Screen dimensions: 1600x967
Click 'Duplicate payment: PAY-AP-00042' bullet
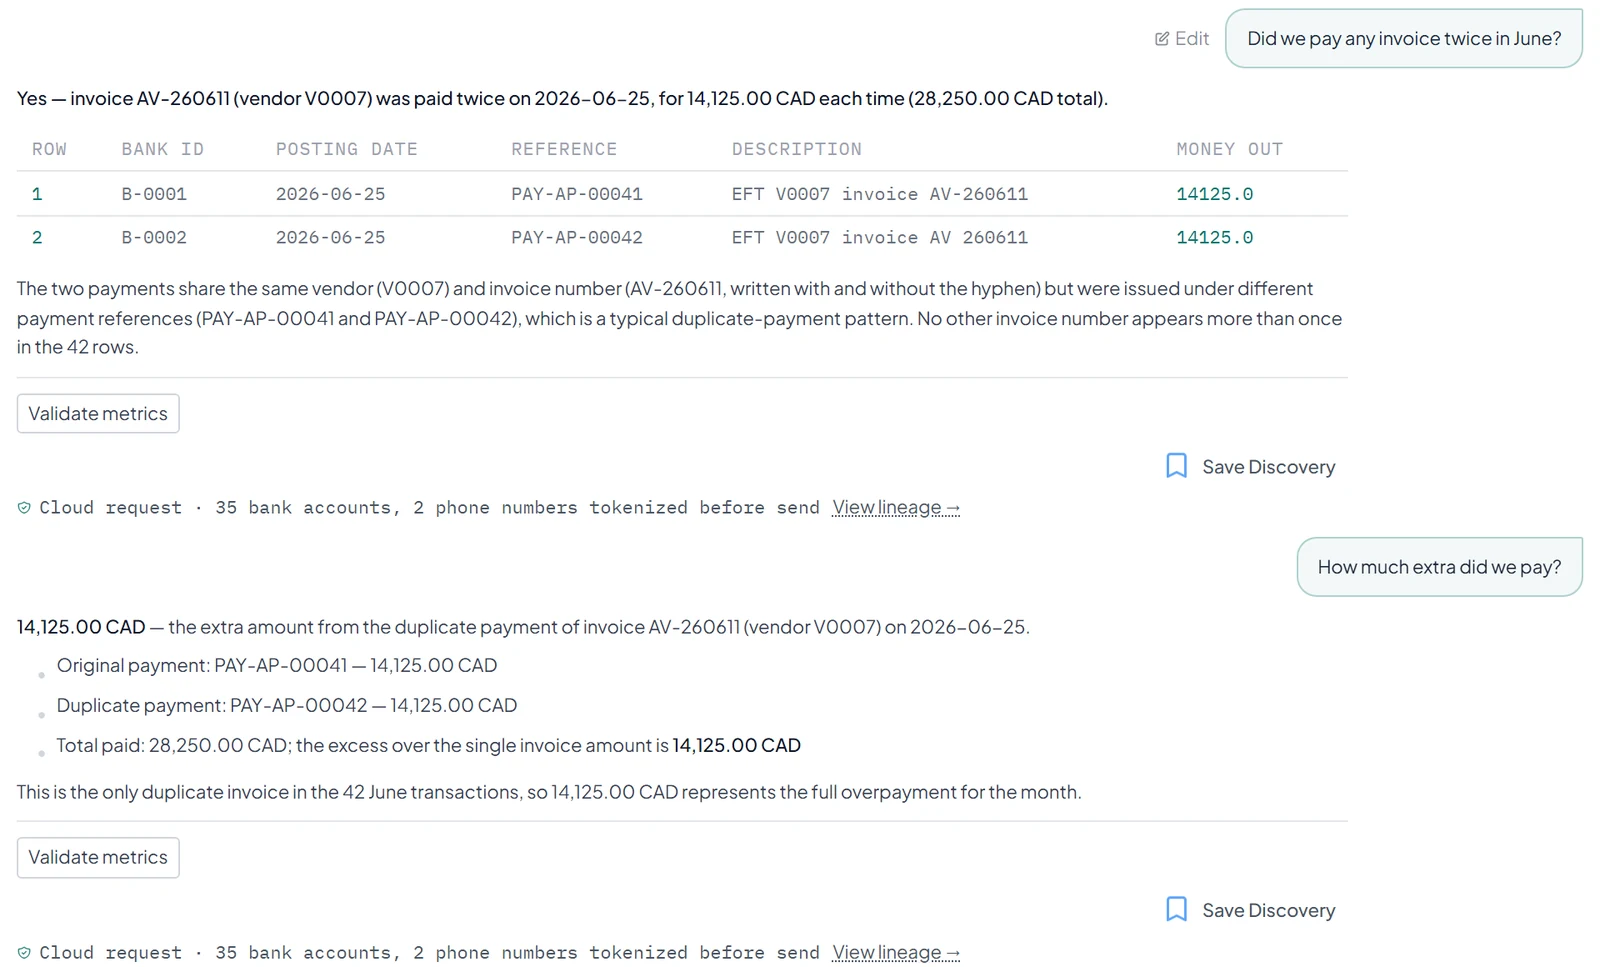click(287, 705)
